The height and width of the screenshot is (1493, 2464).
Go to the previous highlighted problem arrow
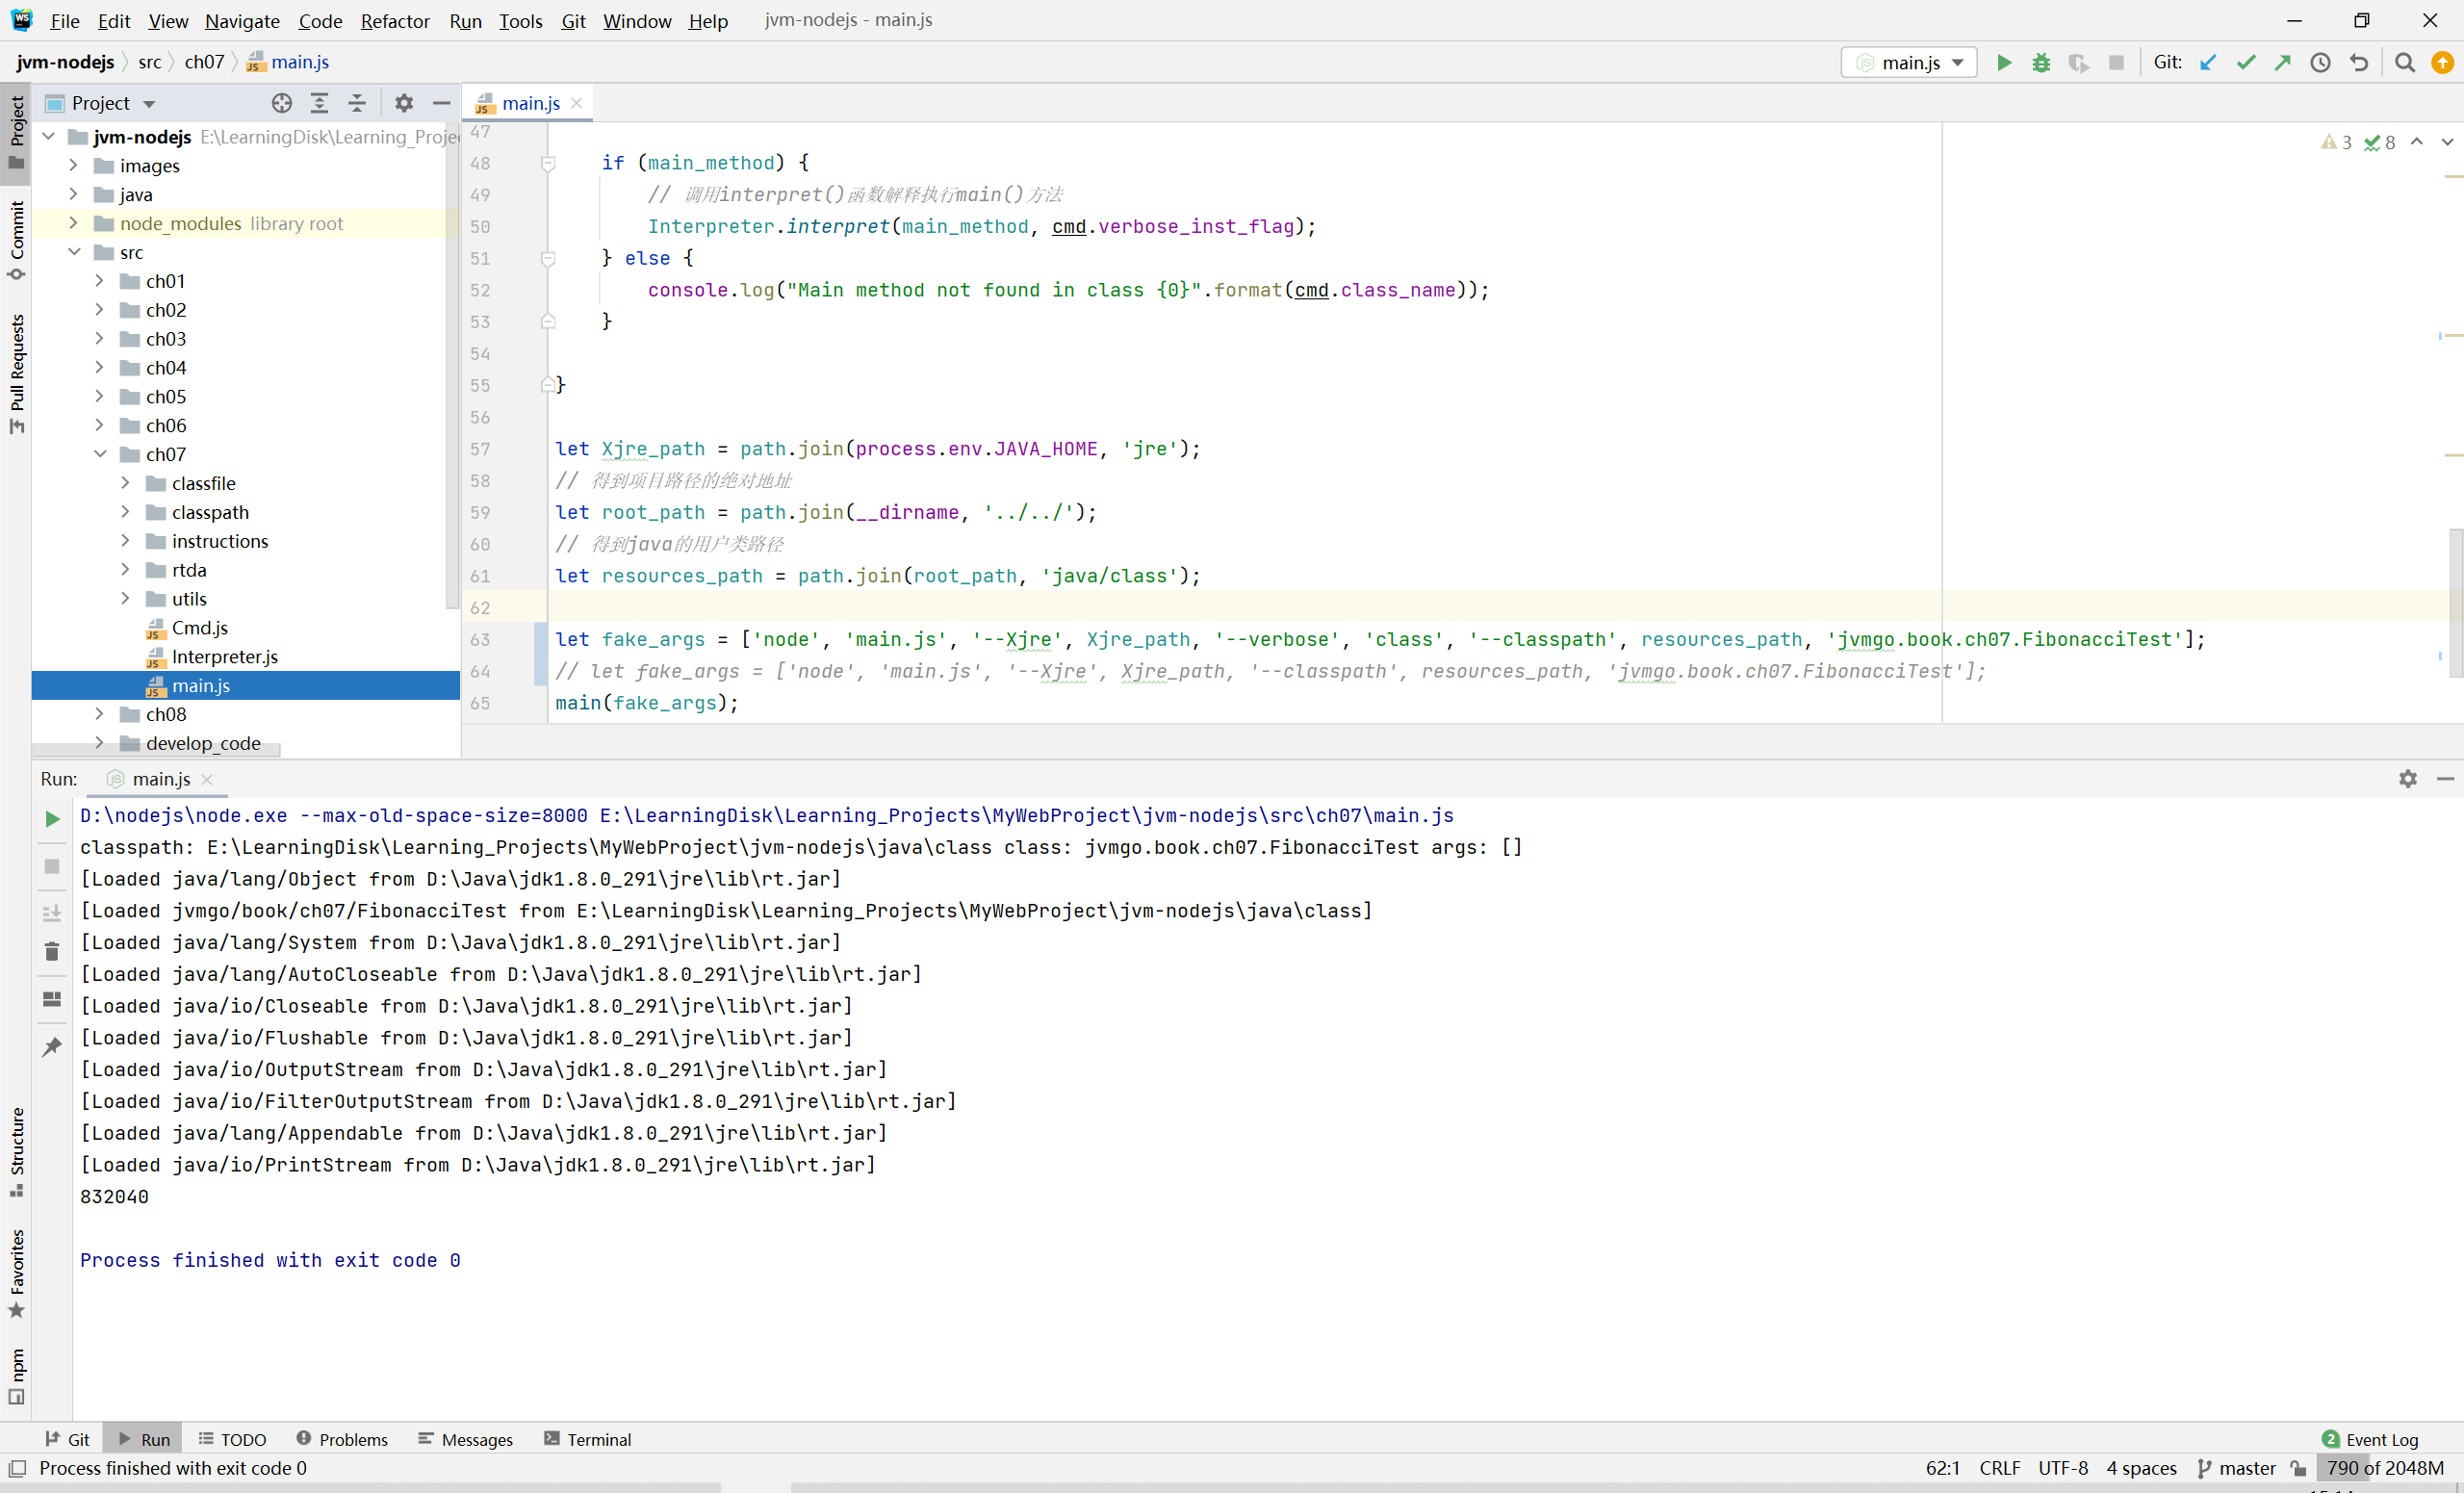(x=2417, y=142)
